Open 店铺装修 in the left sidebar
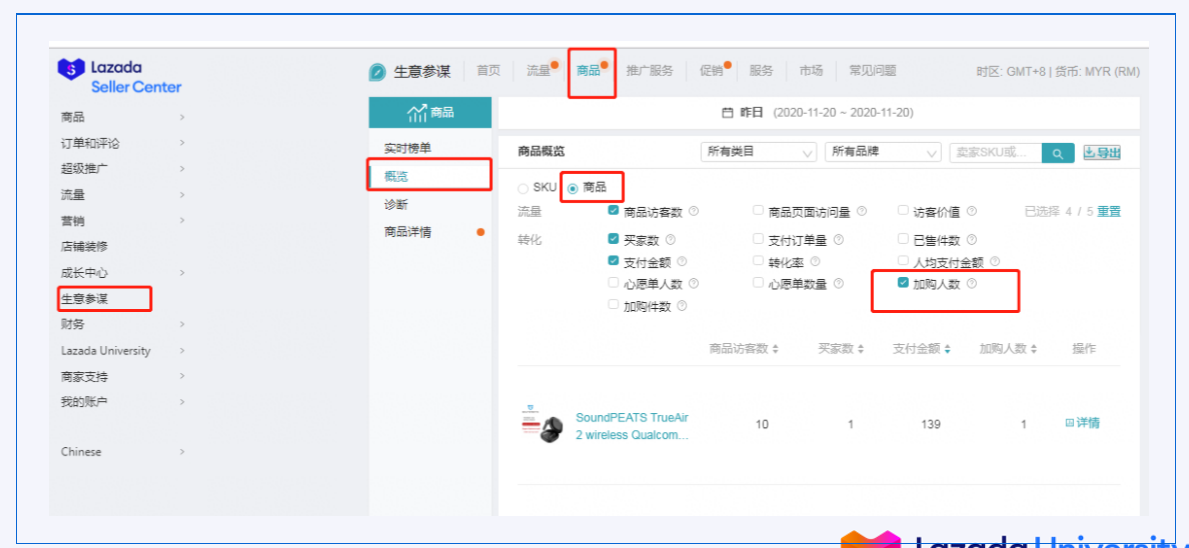 (85, 246)
